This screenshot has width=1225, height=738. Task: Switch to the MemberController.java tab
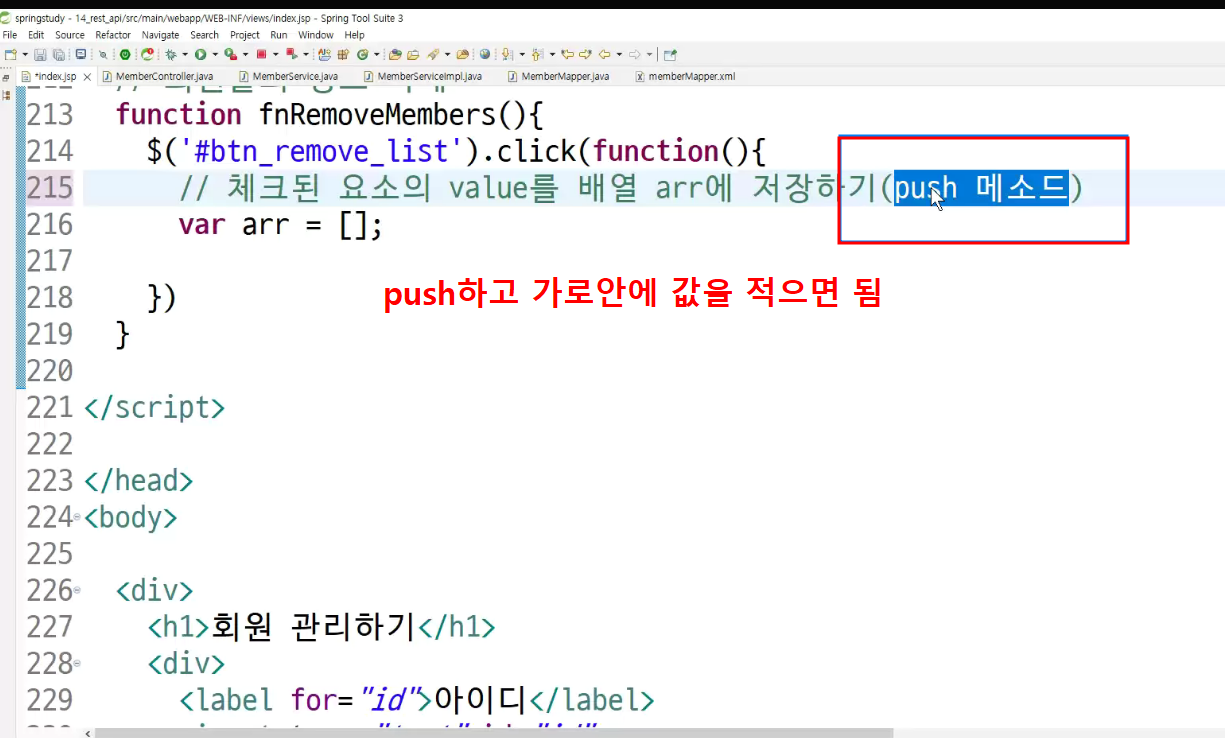pyautogui.click(x=157, y=76)
